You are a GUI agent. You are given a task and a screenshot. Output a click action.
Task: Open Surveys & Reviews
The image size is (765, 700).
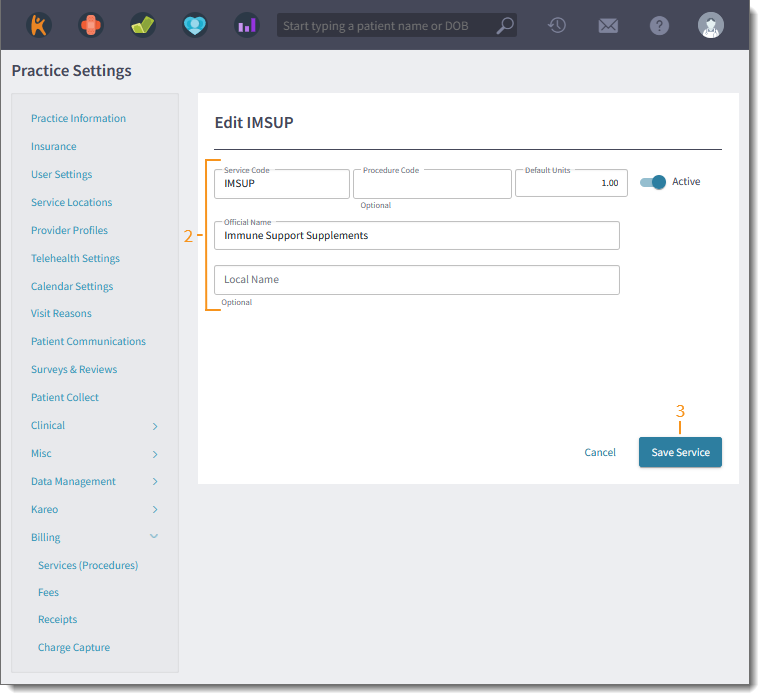[74, 369]
